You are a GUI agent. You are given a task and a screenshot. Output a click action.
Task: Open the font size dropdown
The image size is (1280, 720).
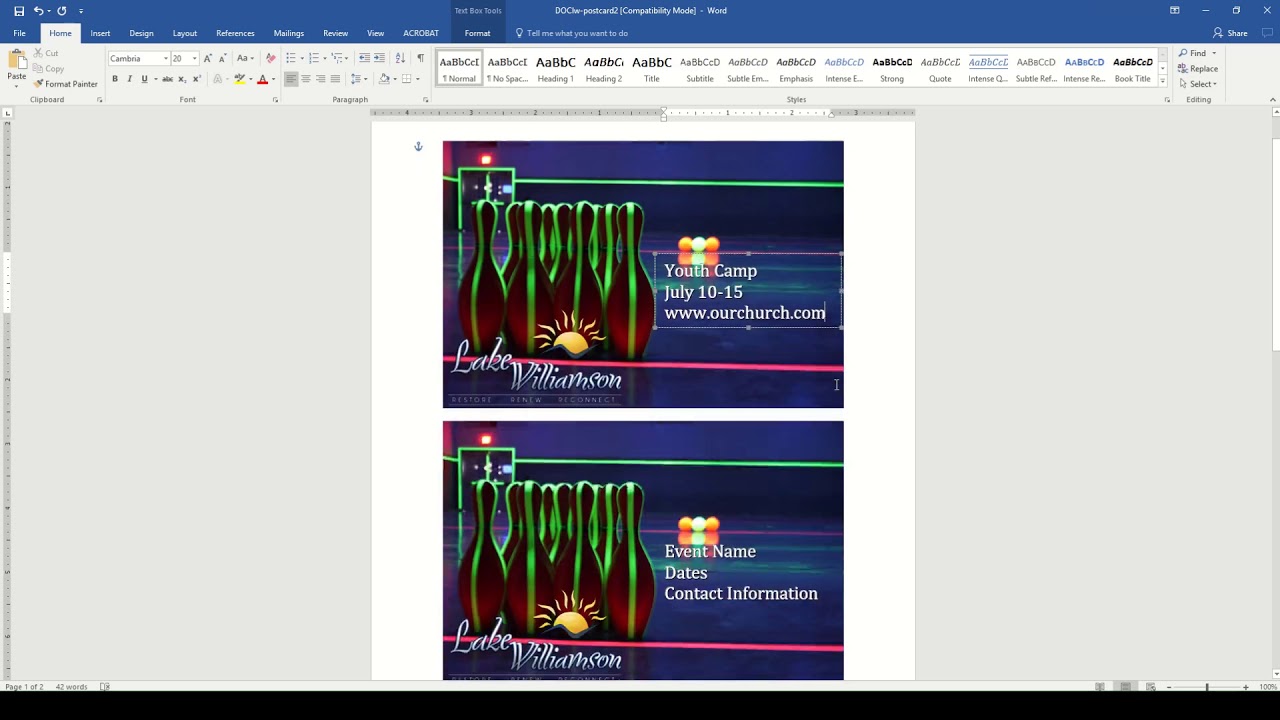coord(195,59)
